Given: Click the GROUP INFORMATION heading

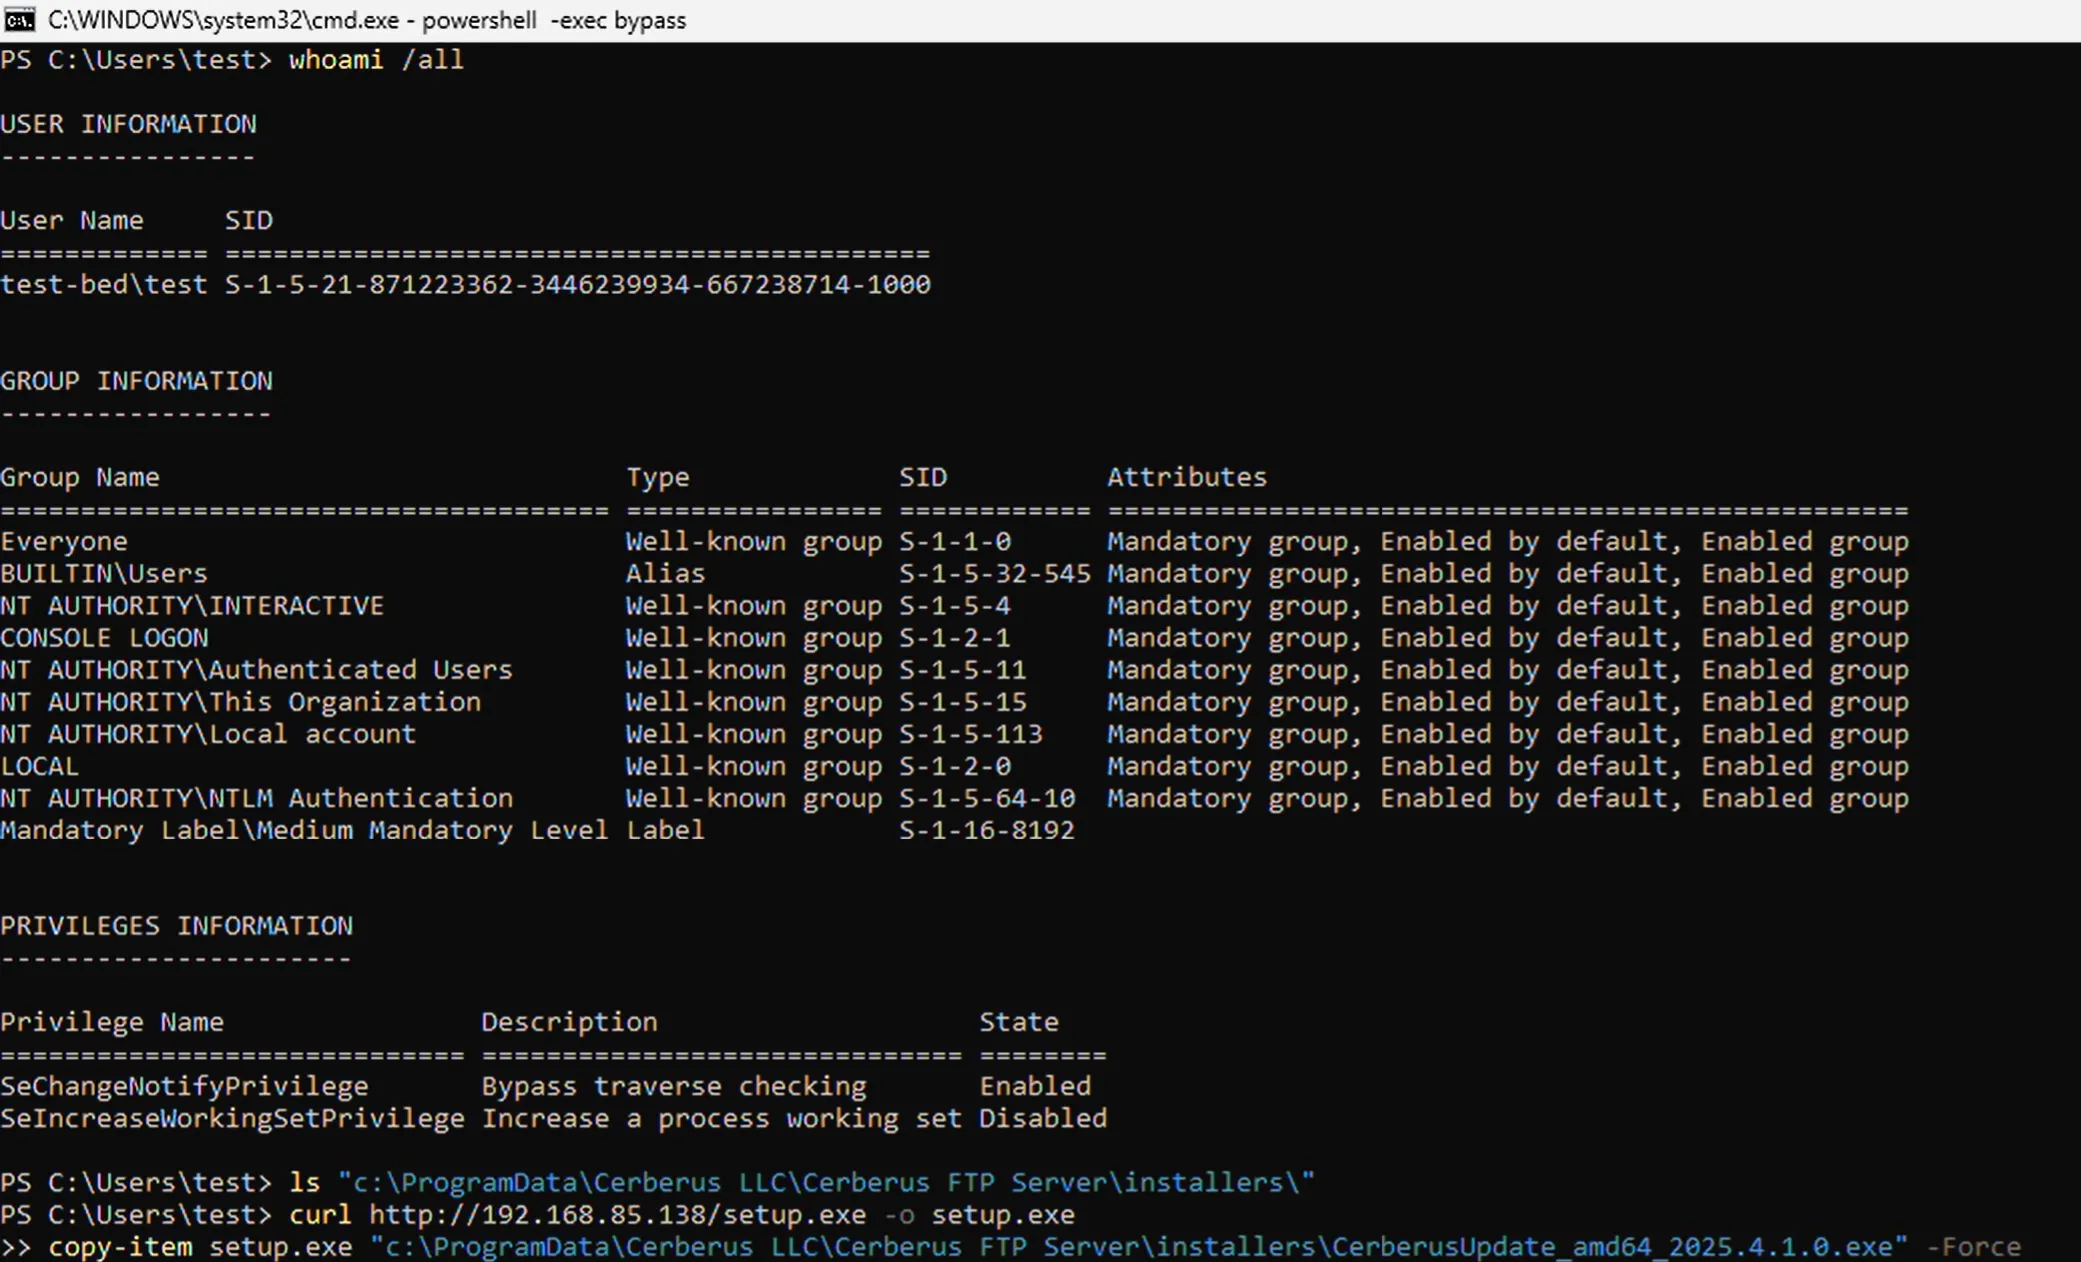Looking at the screenshot, I should click(x=136, y=381).
